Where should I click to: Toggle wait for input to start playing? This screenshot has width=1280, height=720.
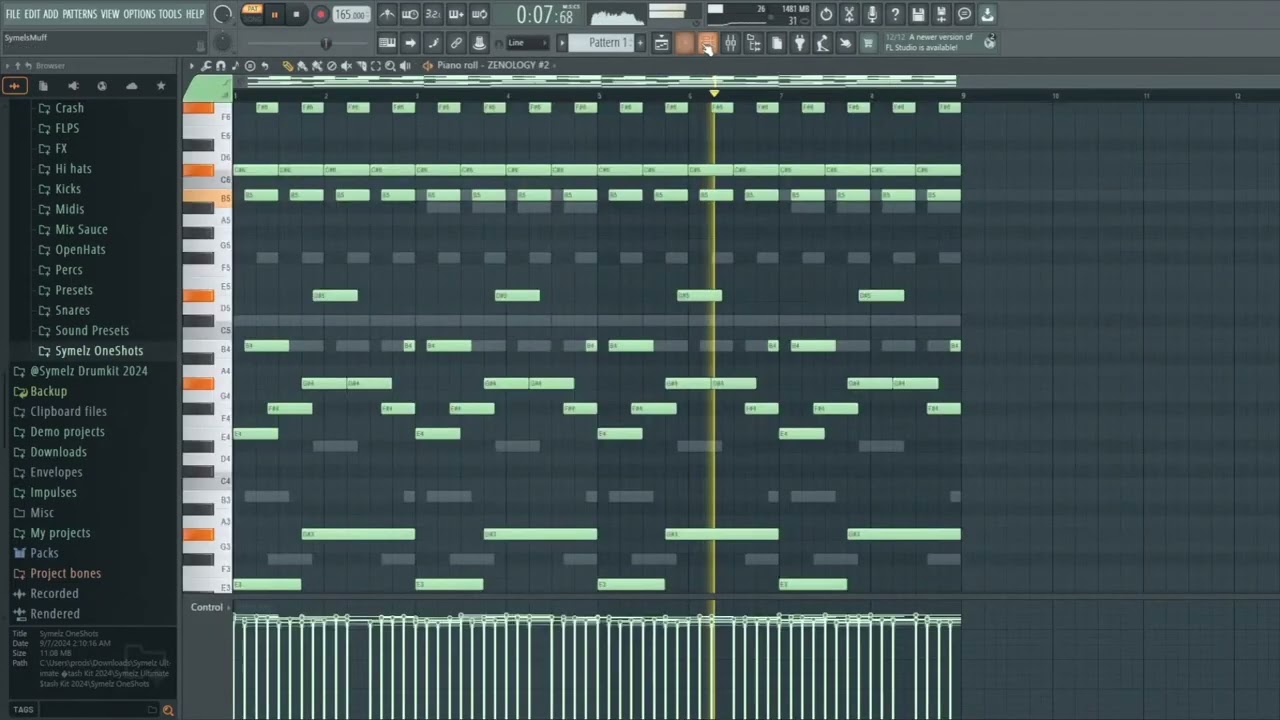click(x=410, y=14)
